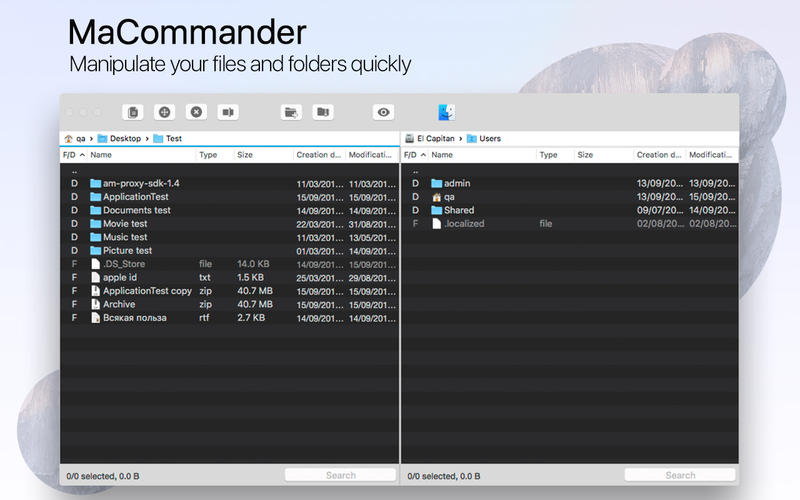Open Finder via the toolbar Finder icon
The width and height of the screenshot is (800, 500).
pos(446,112)
